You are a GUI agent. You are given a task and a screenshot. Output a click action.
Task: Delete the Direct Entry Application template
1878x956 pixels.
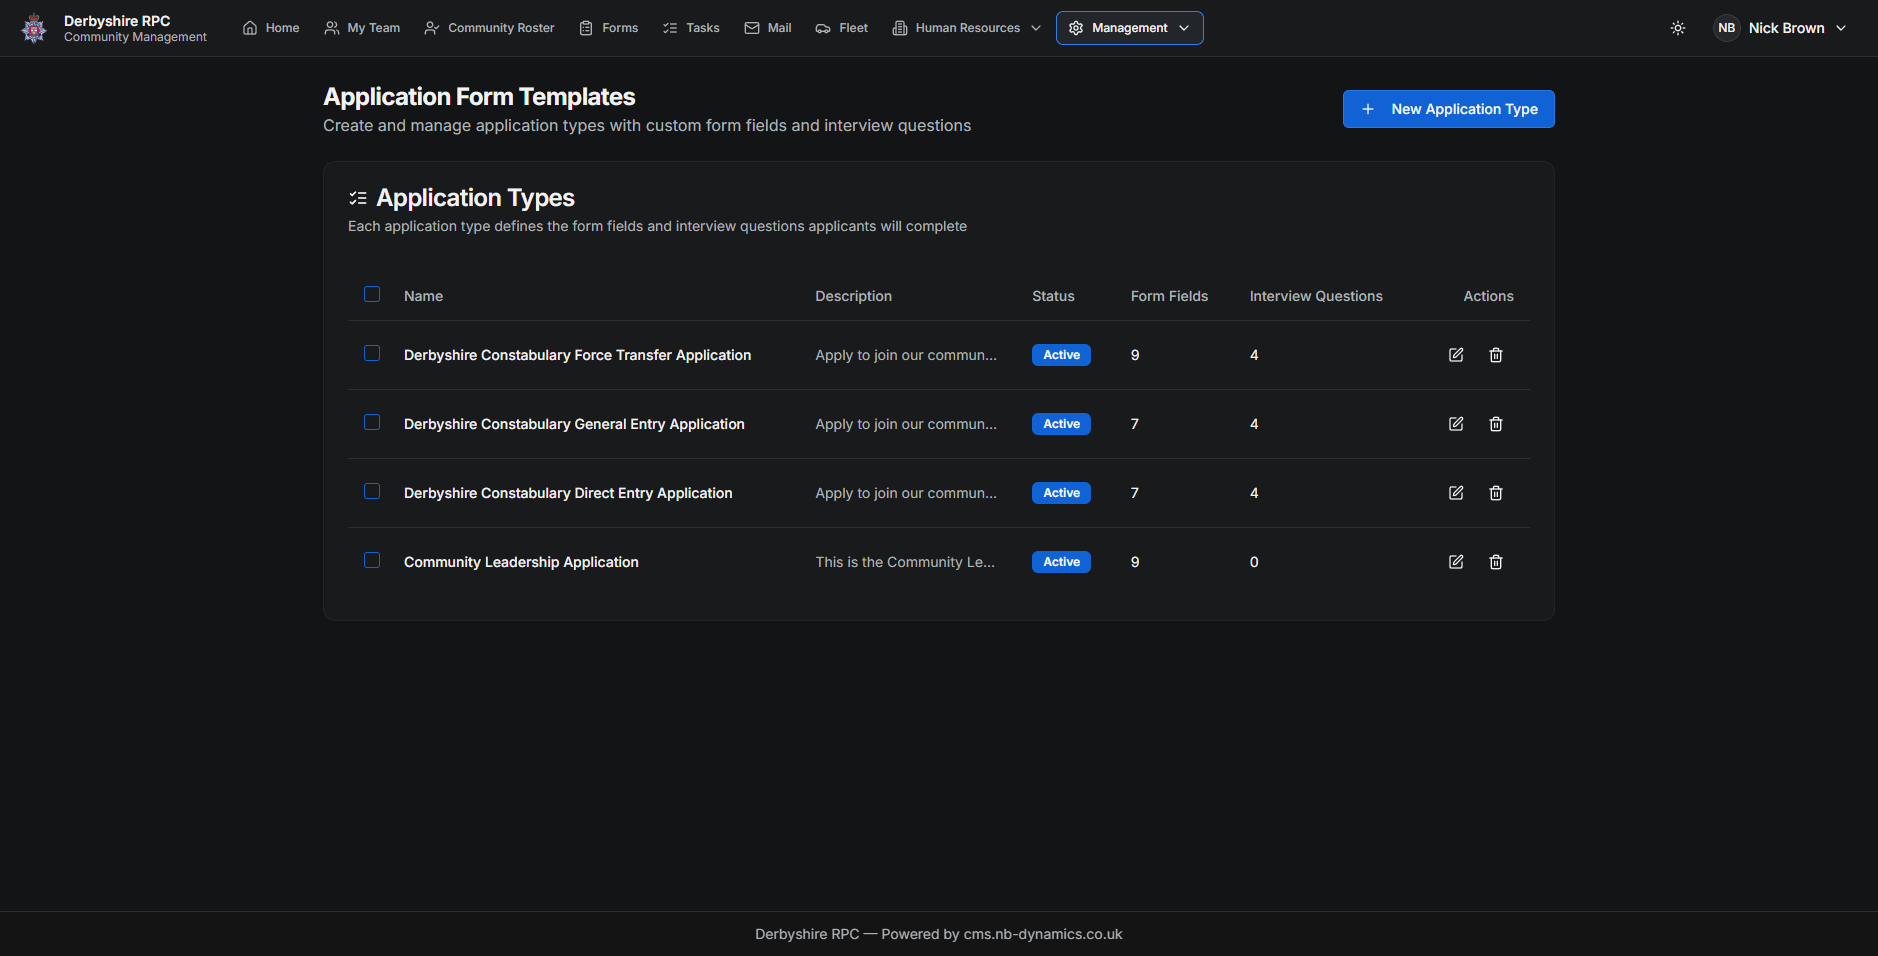click(x=1496, y=493)
